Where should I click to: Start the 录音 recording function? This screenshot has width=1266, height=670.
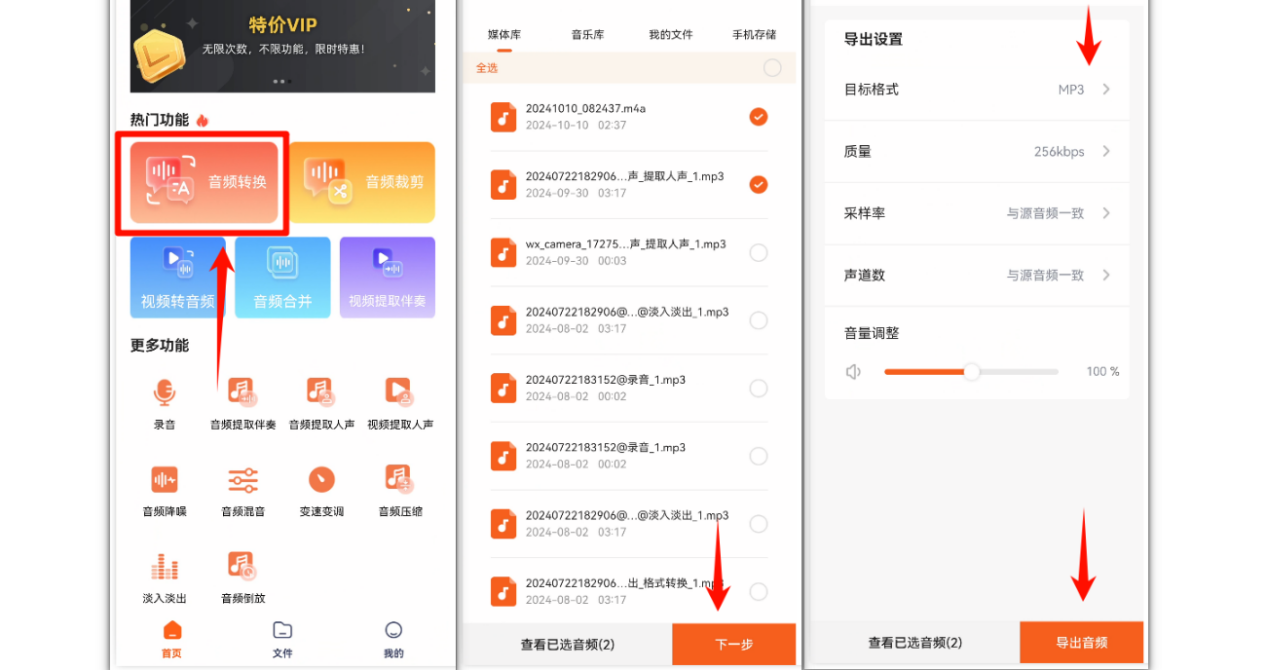(x=164, y=404)
